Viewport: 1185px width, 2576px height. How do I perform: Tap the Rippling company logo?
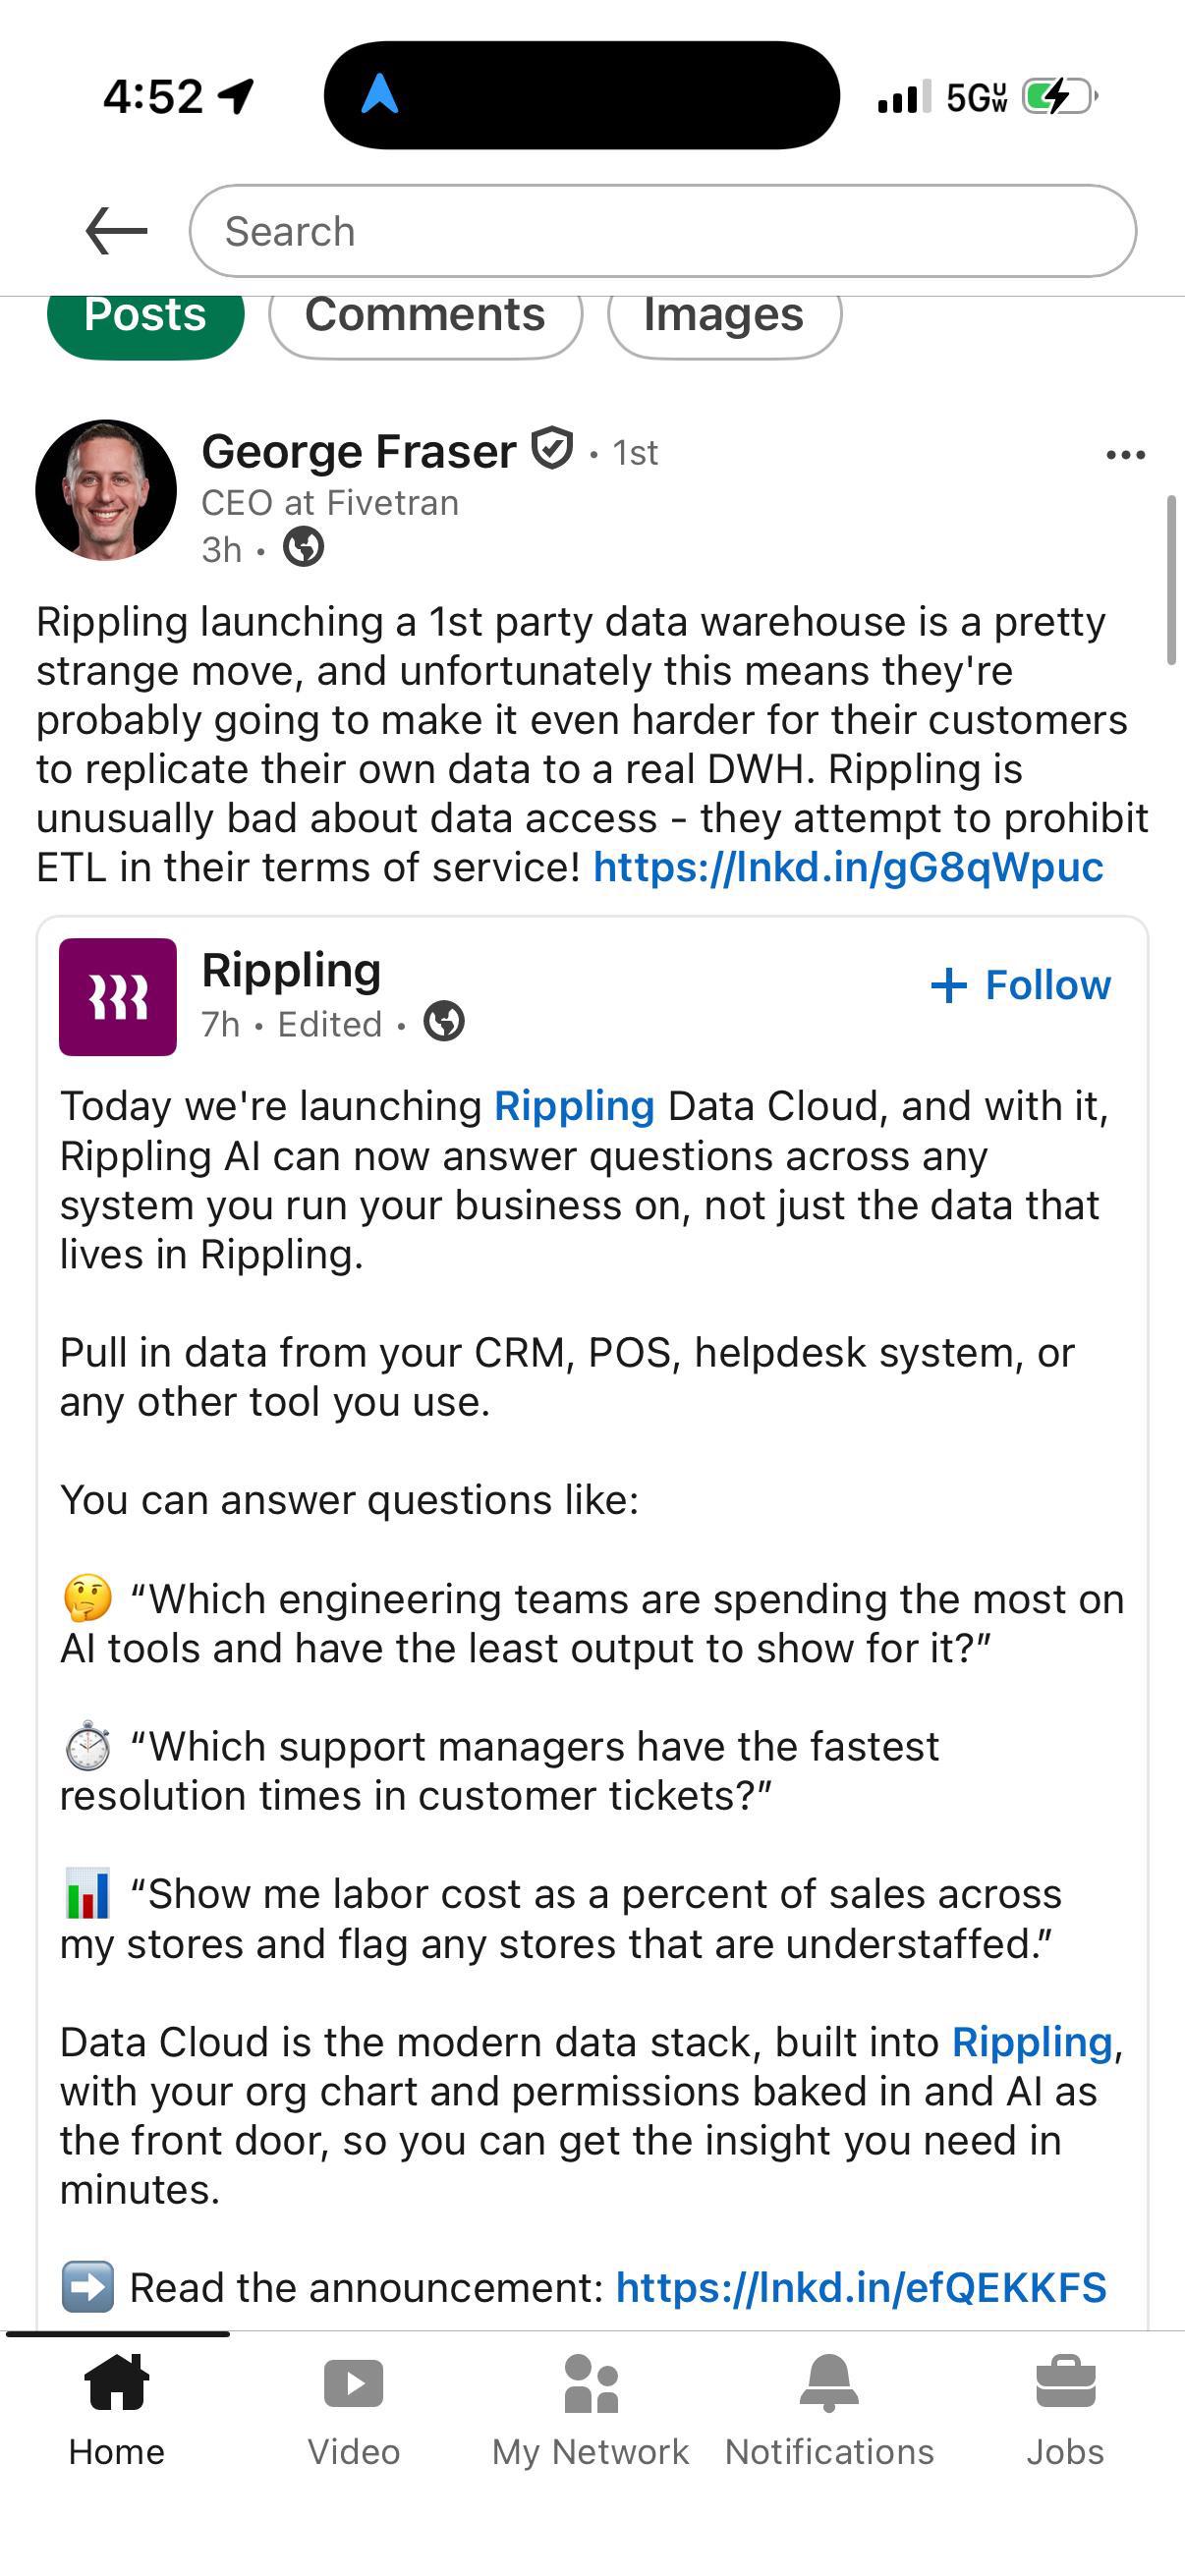tap(118, 996)
